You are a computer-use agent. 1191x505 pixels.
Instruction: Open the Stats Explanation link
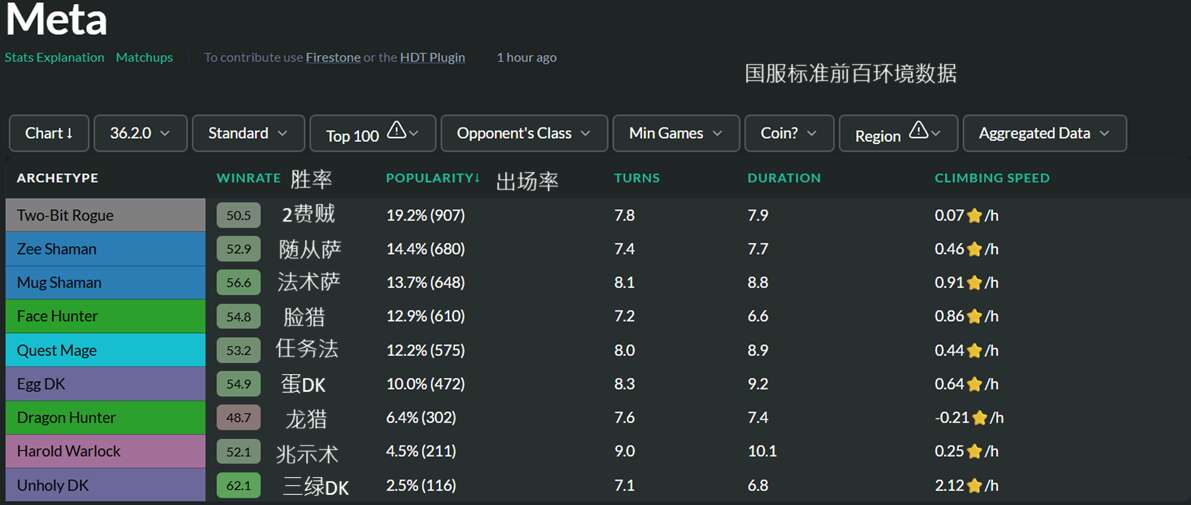click(54, 58)
